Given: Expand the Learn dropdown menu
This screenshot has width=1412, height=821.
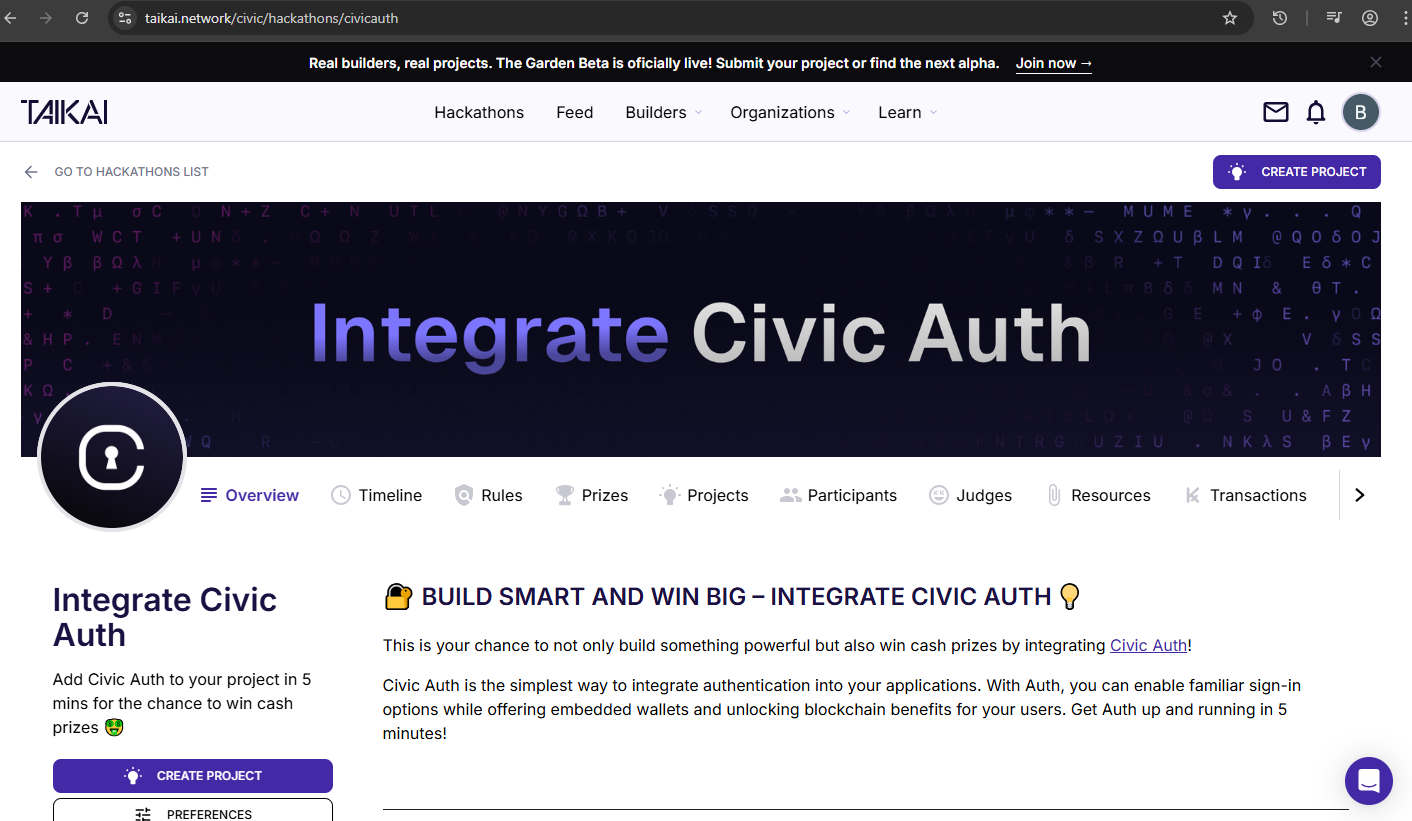Looking at the screenshot, I should 908,112.
